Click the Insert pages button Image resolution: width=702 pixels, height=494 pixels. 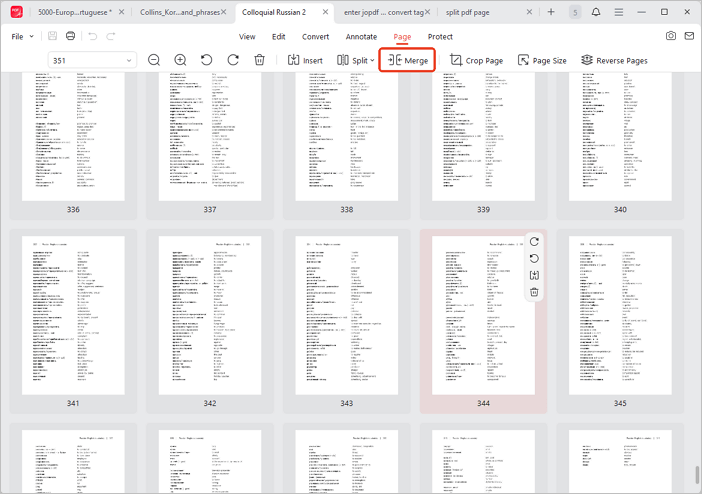click(305, 60)
